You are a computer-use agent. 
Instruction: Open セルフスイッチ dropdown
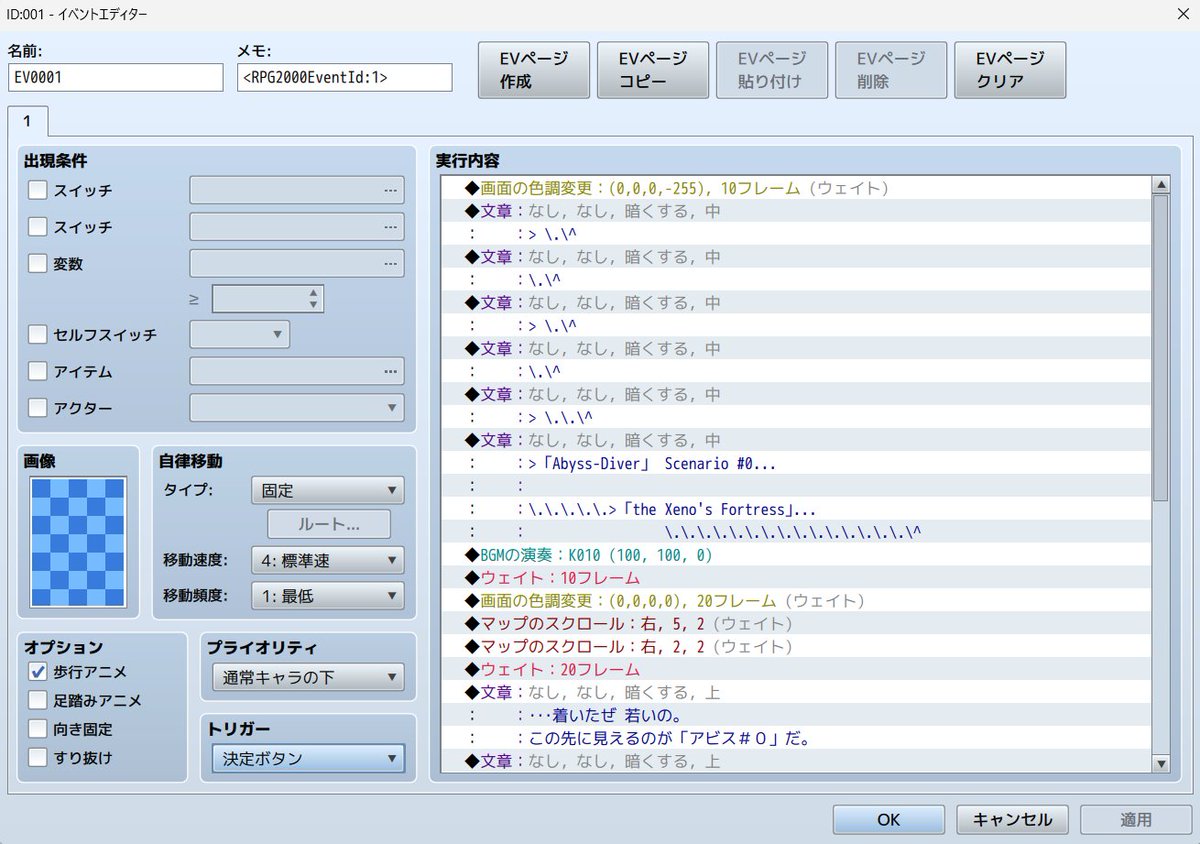click(240, 335)
